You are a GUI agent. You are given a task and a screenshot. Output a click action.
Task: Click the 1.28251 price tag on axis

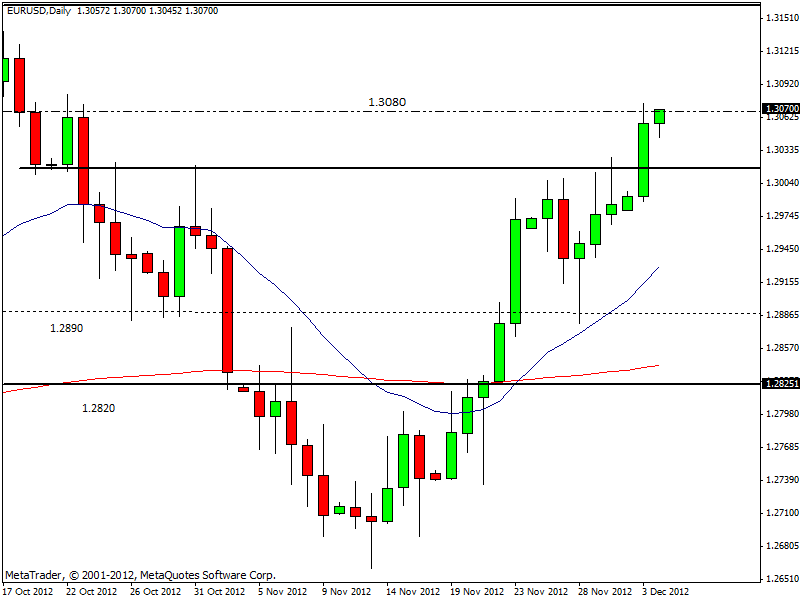pos(780,383)
